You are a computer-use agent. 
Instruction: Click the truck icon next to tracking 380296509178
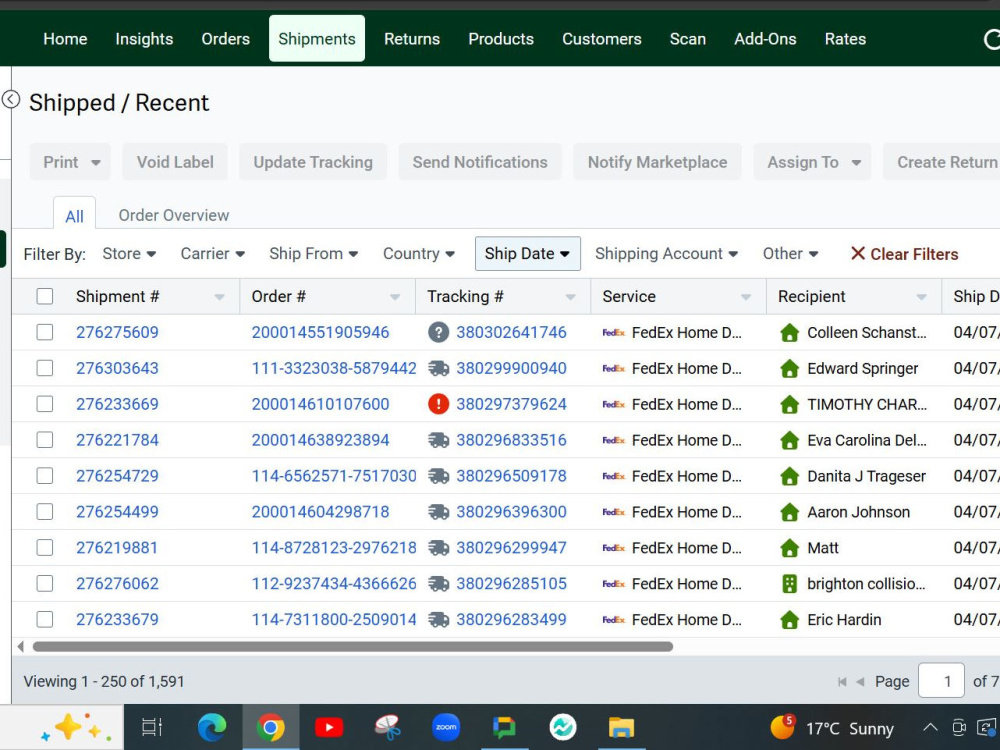[438, 476]
